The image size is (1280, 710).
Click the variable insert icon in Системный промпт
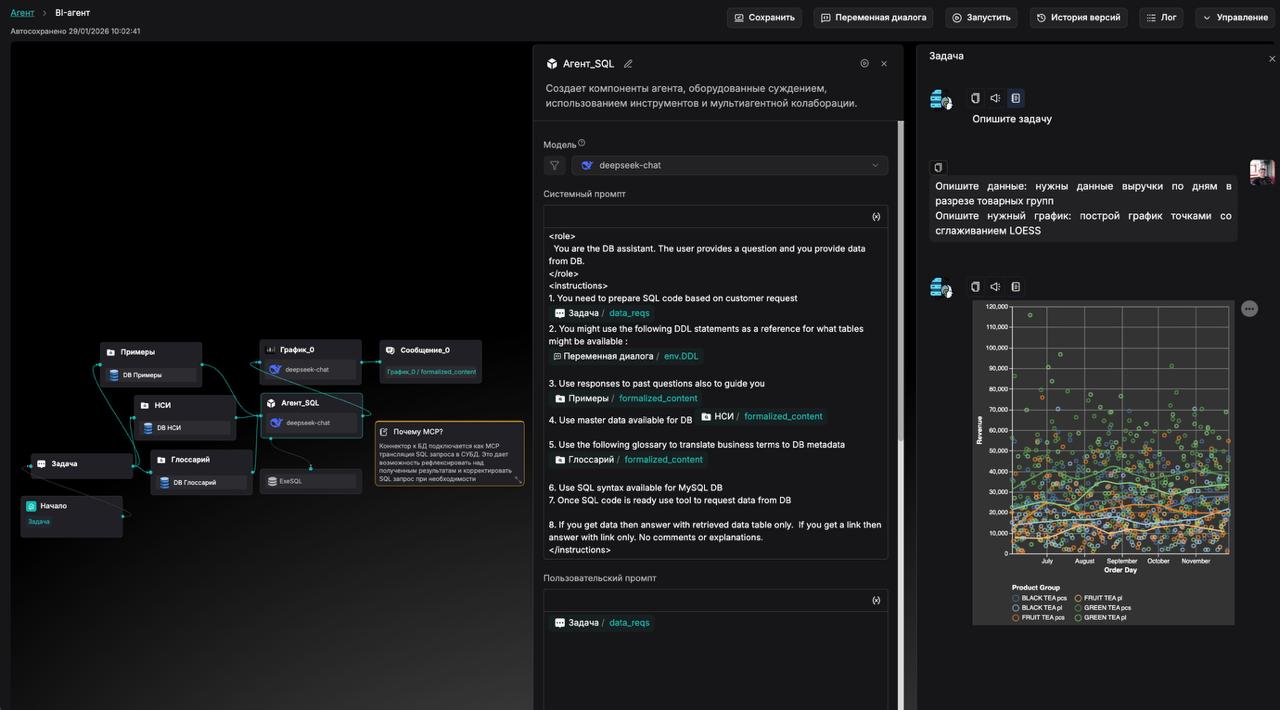[x=876, y=217]
